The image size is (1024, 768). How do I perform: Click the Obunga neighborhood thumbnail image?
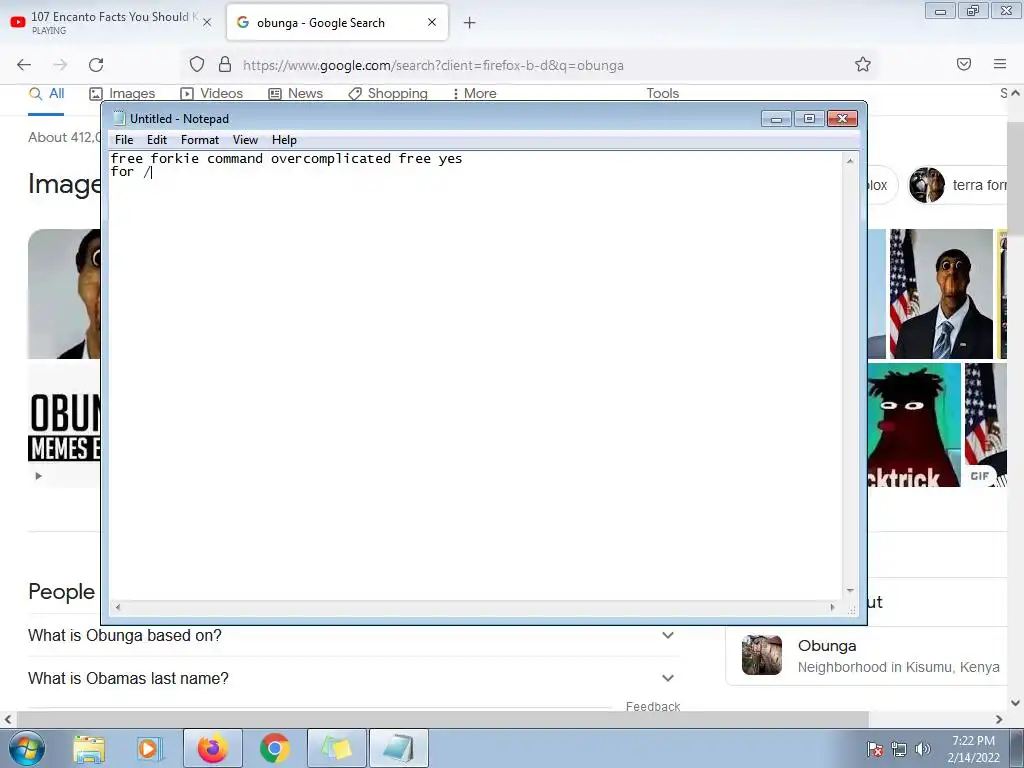pyautogui.click(x=761, y=655)
